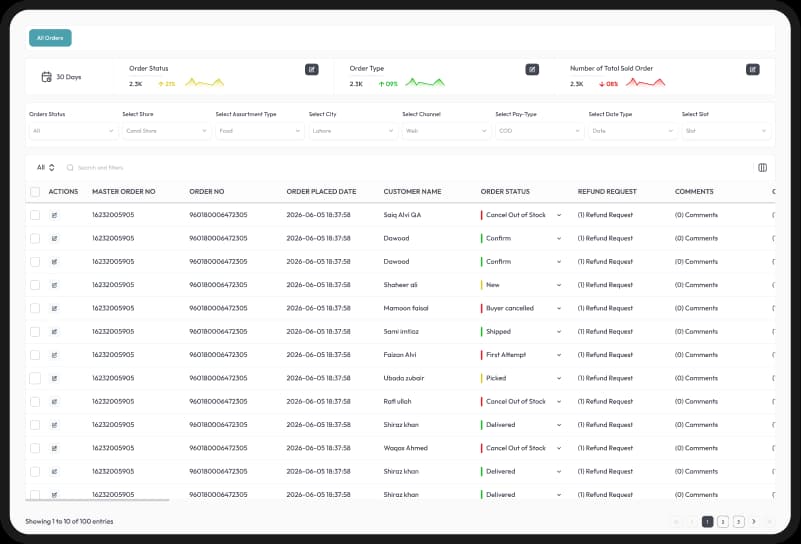Sort by ORDER STATUS column header
Viewport: 801px width, 544px height.
pyautogui.click(x=505, y=192)
